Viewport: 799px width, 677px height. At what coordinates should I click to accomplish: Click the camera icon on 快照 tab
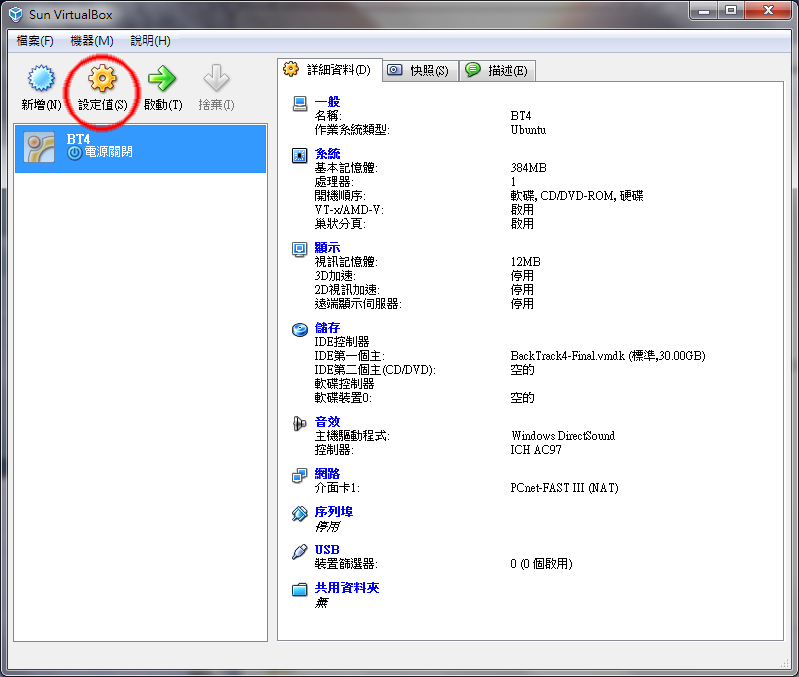[394, 70]
